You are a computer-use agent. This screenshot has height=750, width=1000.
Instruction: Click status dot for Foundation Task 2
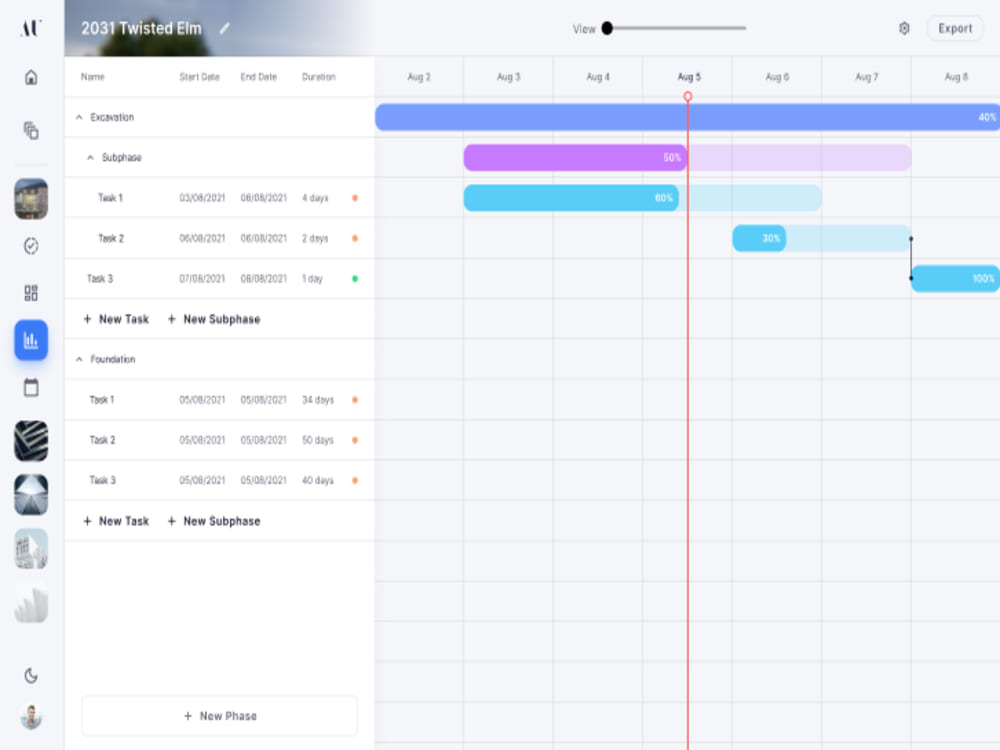tap(355, 440)
